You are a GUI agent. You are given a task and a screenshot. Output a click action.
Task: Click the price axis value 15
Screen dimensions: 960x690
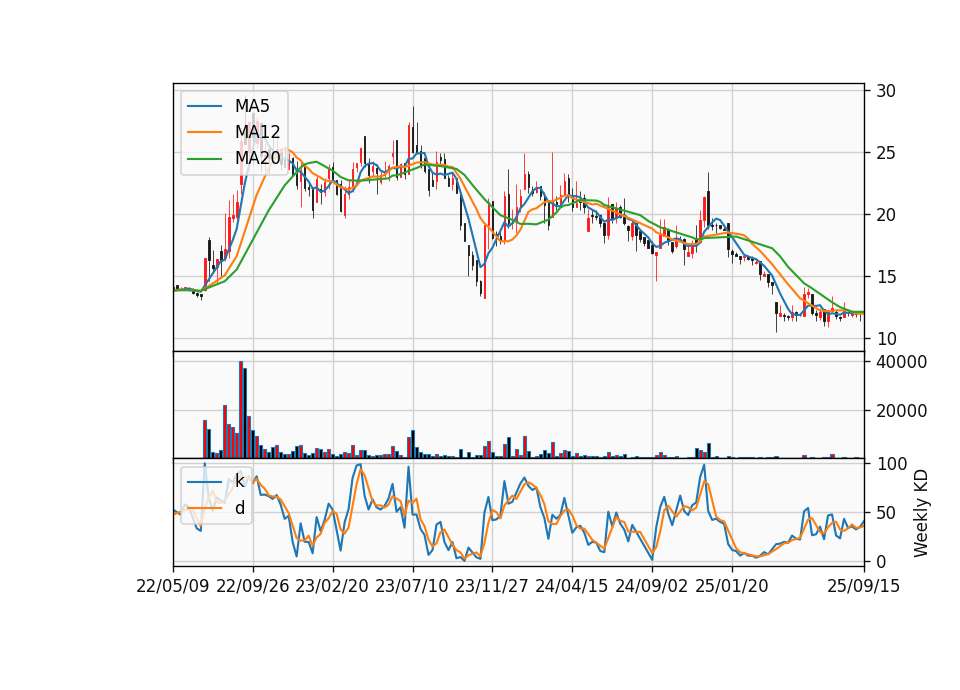[x=886, y=277]
